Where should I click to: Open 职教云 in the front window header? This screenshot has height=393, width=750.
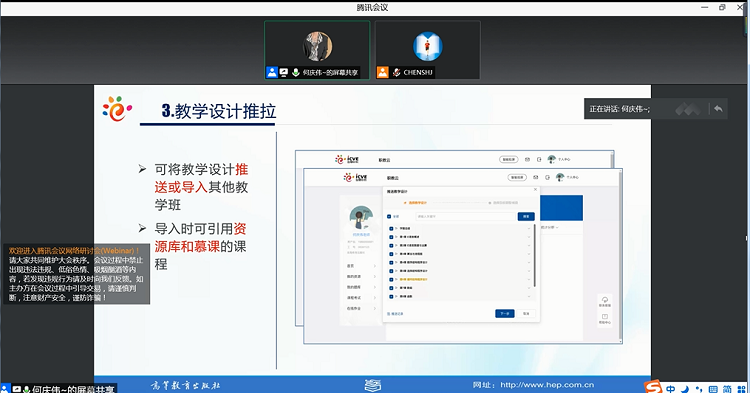pyautogui.click(x=393, y=178)
